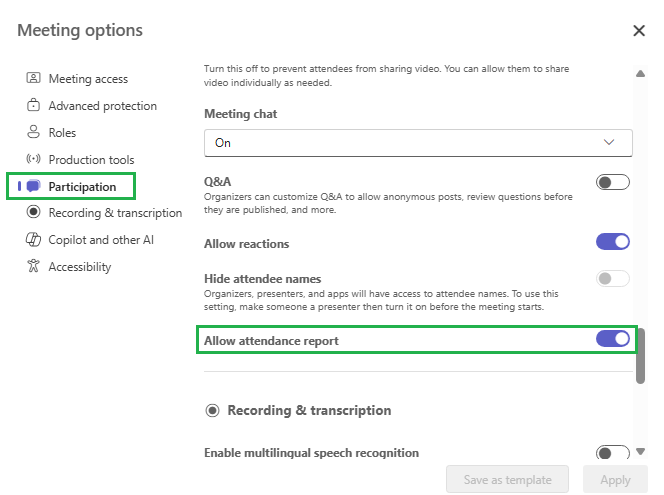Click the Copilot and other AI icon
Screen dimensions: 664x495
33,239
